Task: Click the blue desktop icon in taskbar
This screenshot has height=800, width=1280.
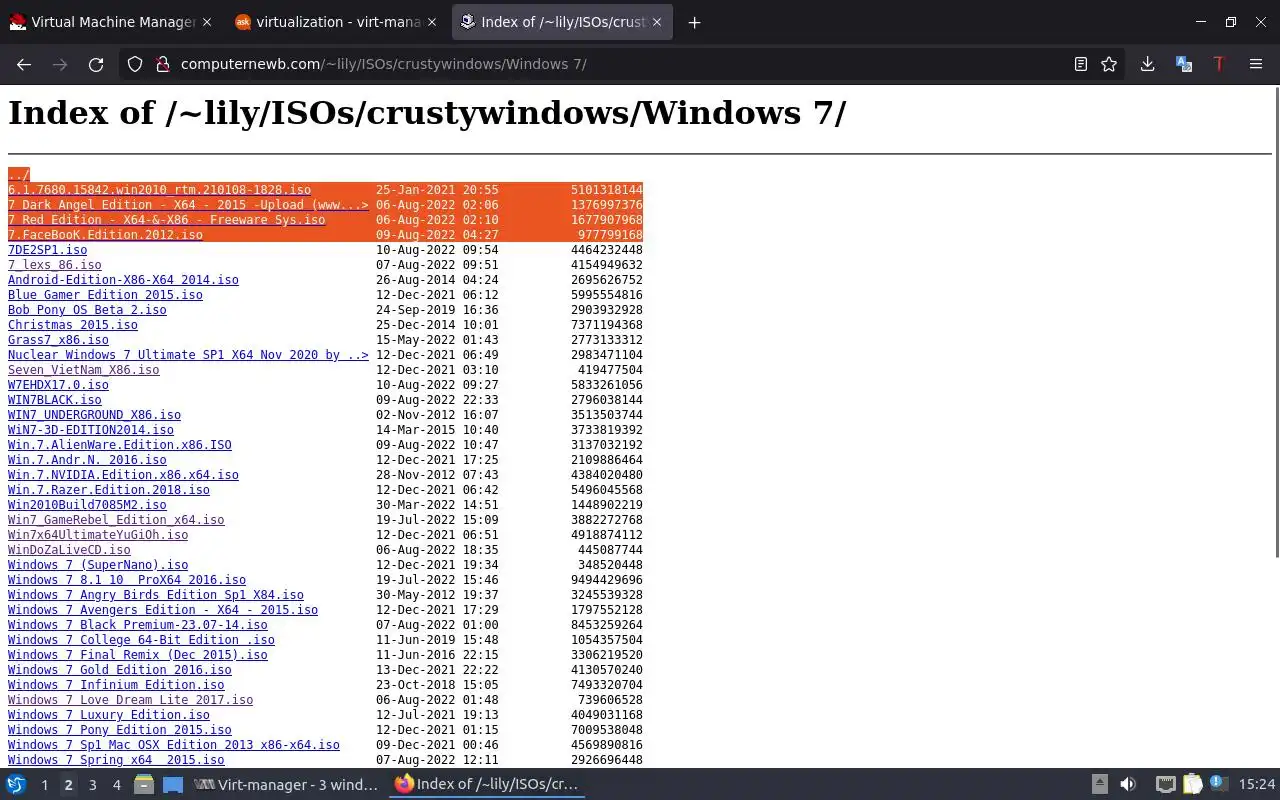Action: (172, 785)
